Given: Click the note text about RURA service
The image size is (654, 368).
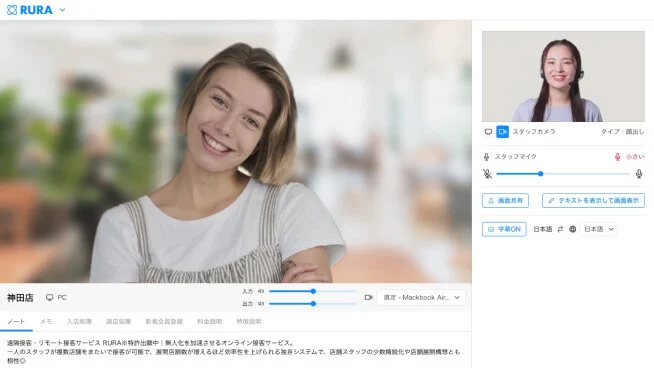Looking at the screenshot, I should pos(234,352).
